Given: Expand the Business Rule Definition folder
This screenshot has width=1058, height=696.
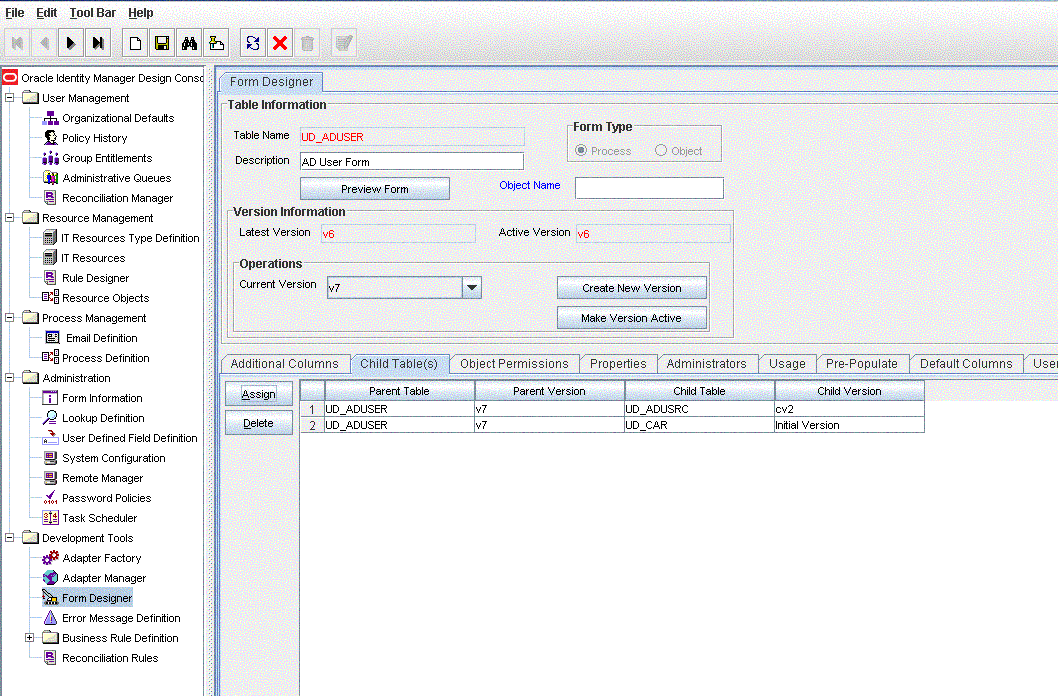Looking at the screenshot, I should point(30,637).
